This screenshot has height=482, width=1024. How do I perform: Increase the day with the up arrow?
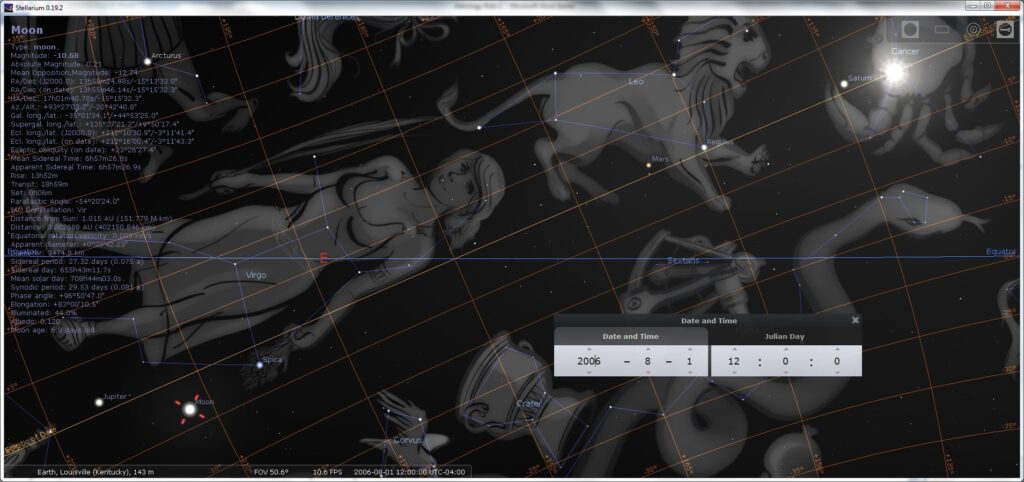689,349
